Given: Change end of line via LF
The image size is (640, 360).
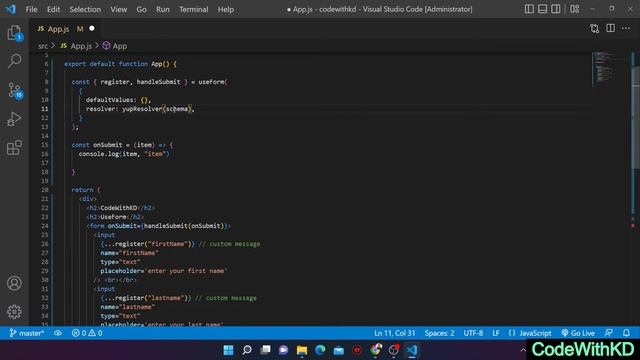Looking at the screenshot, I should pyautogui.click(x=496, y=333).
